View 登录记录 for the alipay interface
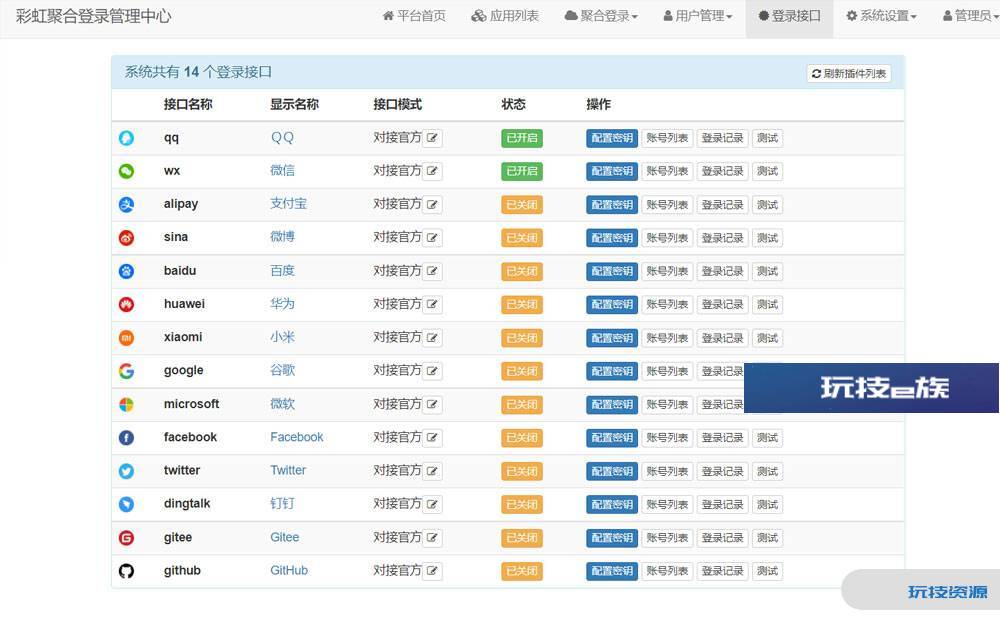 click(723, 205)
